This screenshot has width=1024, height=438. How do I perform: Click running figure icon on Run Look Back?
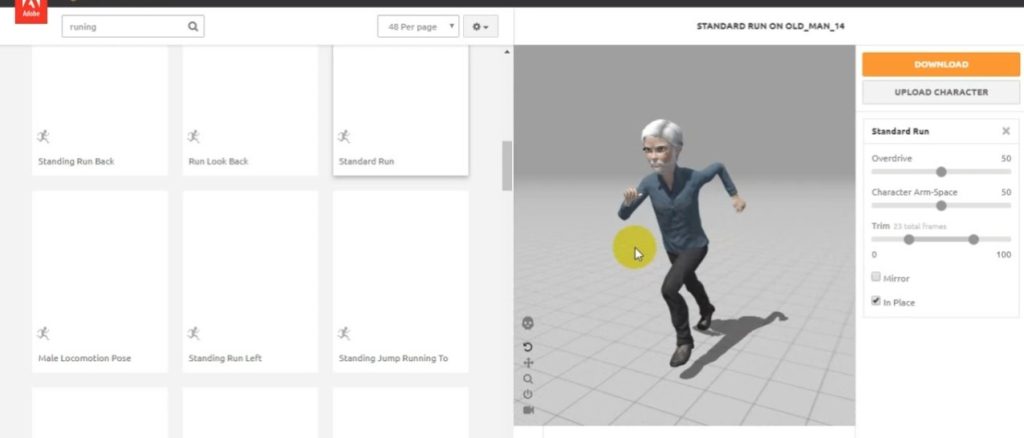coord(193,136)
